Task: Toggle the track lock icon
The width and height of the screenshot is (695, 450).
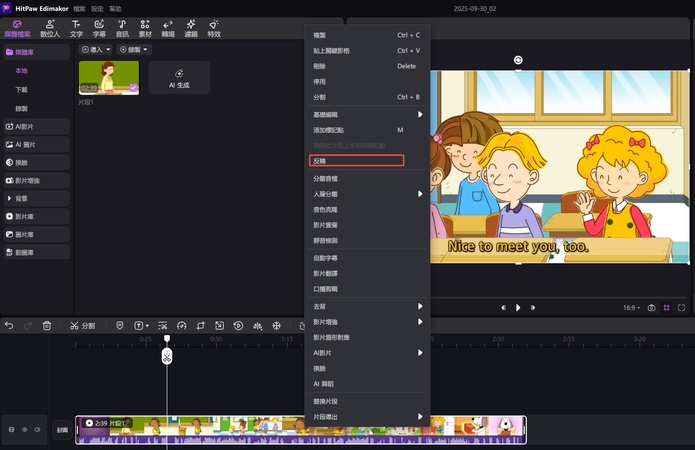Action: click(12, 429)
